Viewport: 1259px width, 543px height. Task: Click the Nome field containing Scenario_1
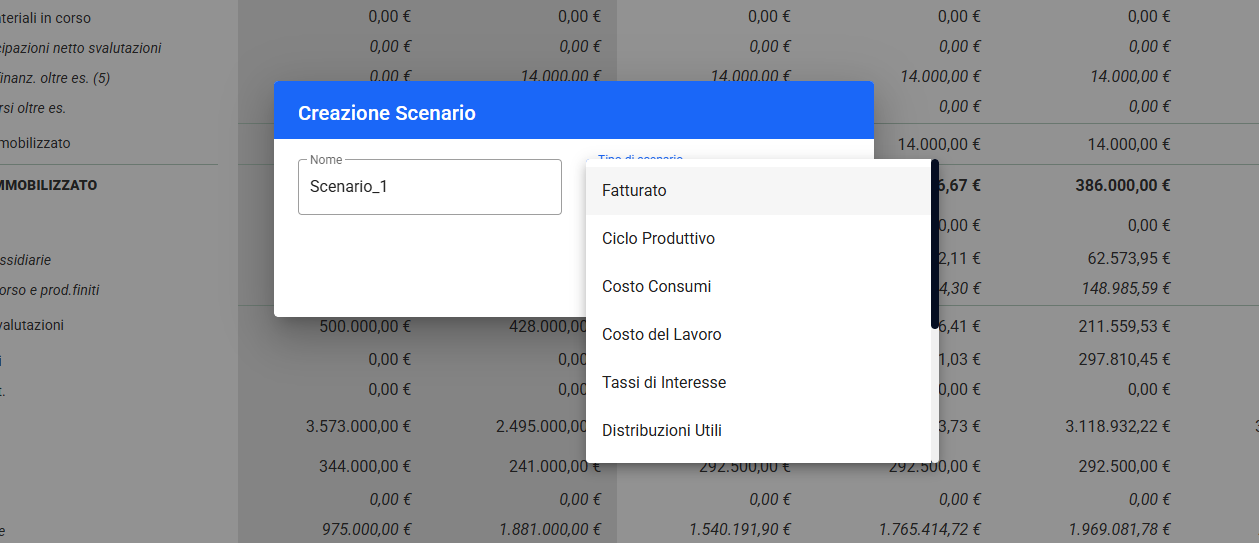[429, 187]
